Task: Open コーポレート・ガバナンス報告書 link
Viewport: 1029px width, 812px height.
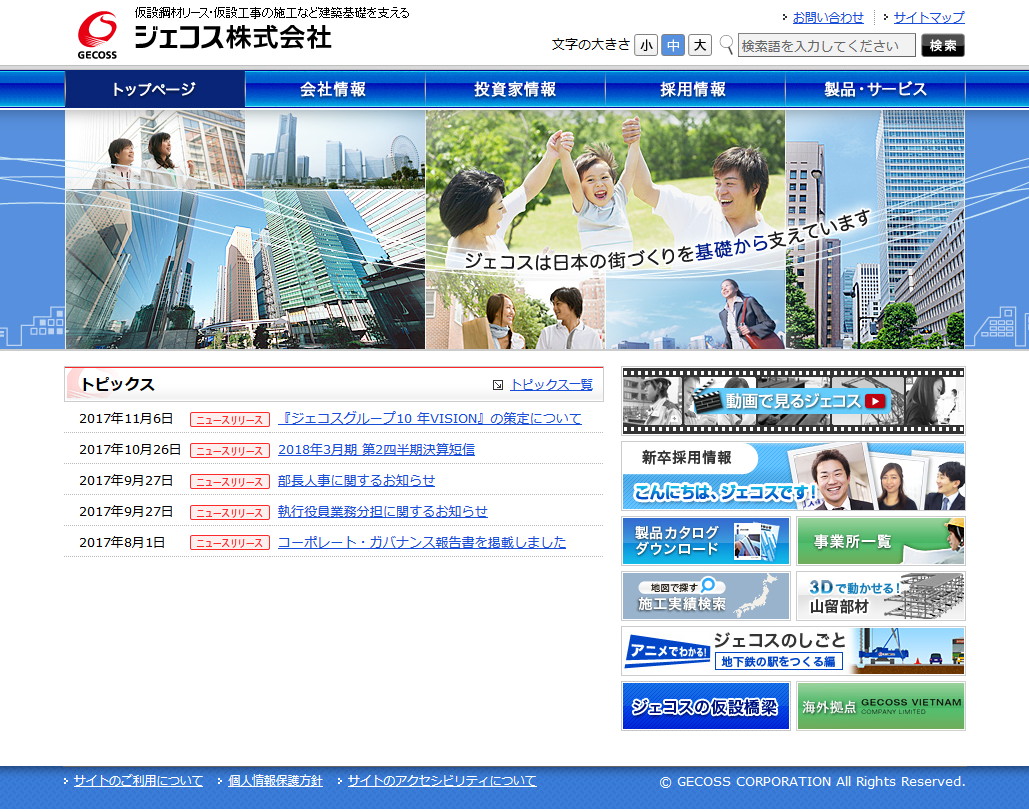Action: tap(422, 542)
